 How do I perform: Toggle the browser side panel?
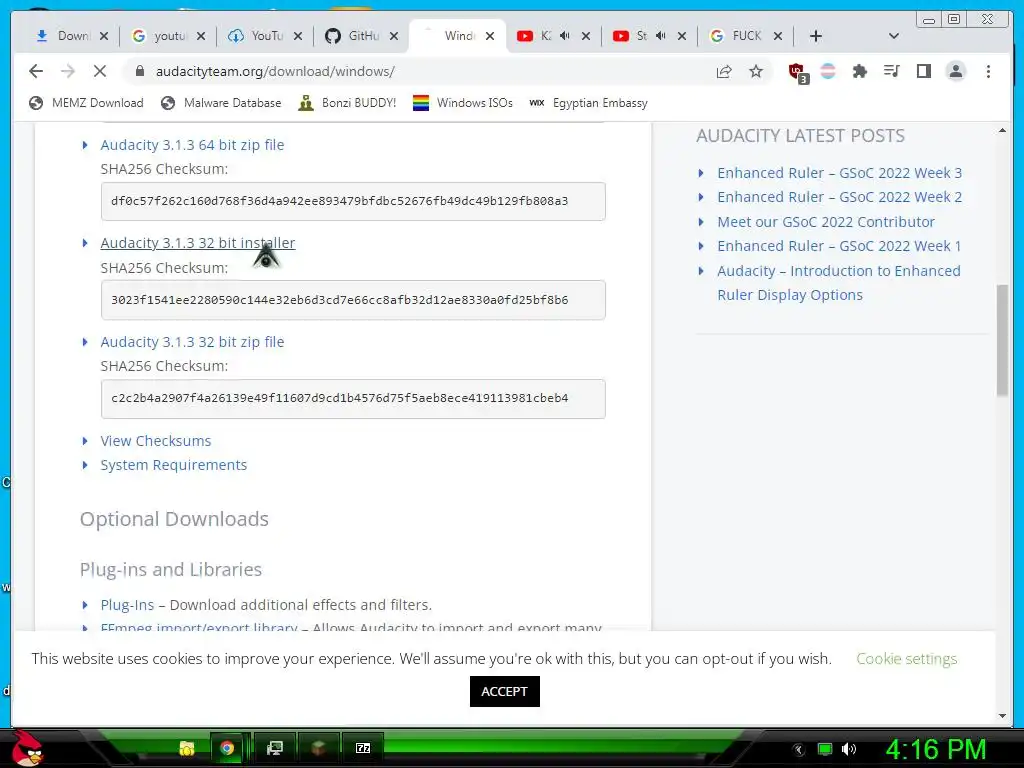(923, 71)
